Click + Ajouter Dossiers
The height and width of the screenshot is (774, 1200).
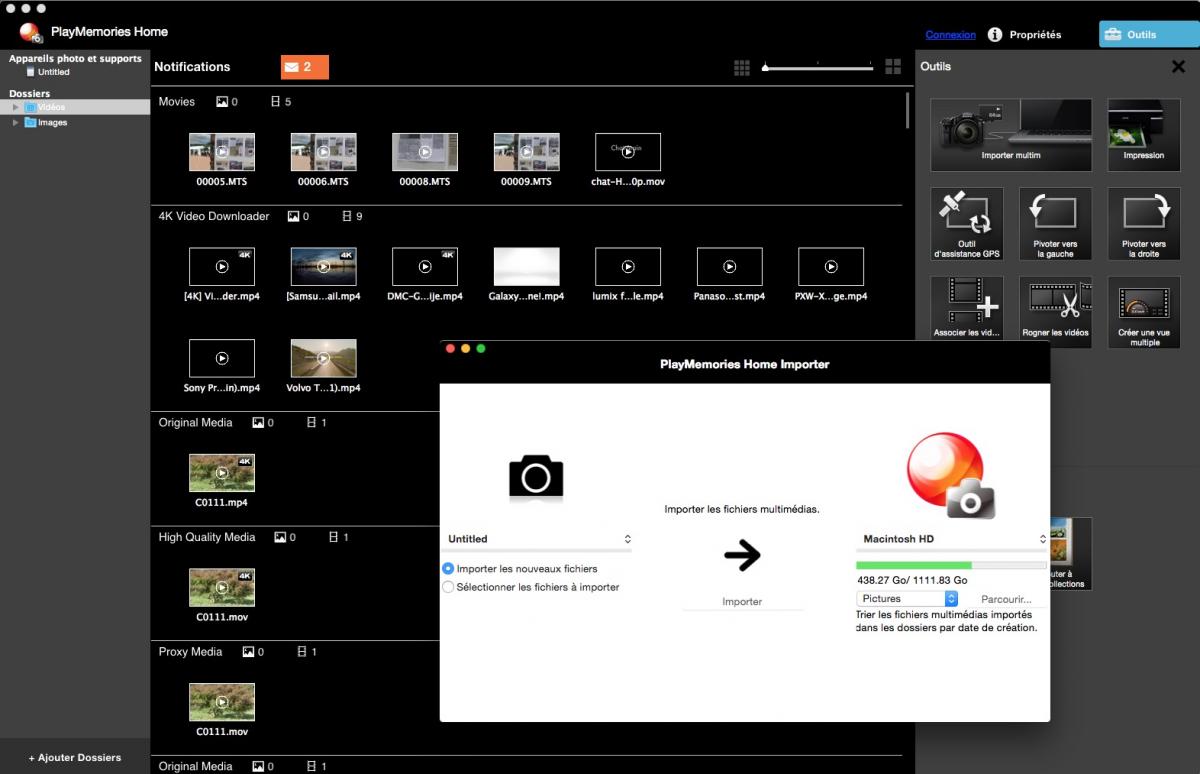click(x=75, y=757)
